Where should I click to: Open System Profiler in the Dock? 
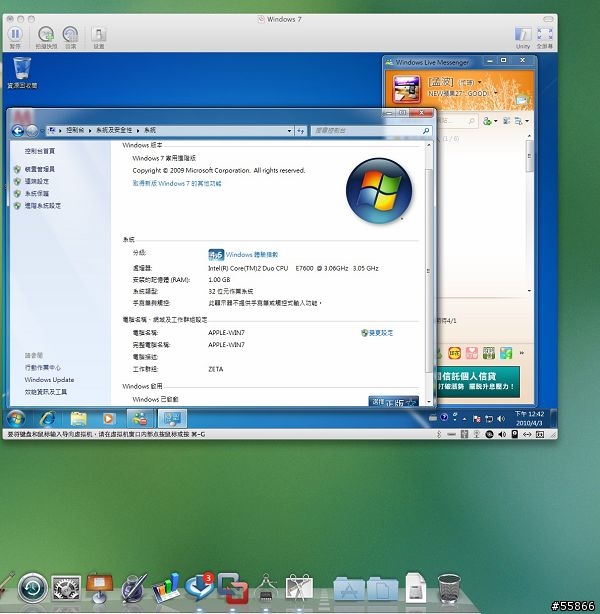(x=266, y=588)
